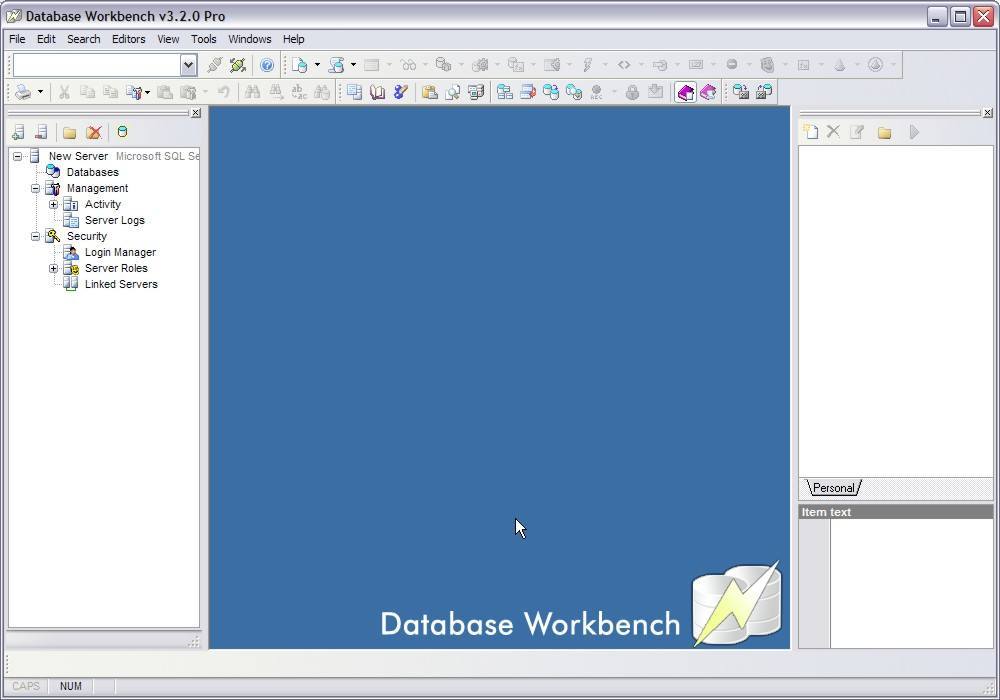Click the folder icon in right panel
Screen dimensions: 1000x700
884,133
